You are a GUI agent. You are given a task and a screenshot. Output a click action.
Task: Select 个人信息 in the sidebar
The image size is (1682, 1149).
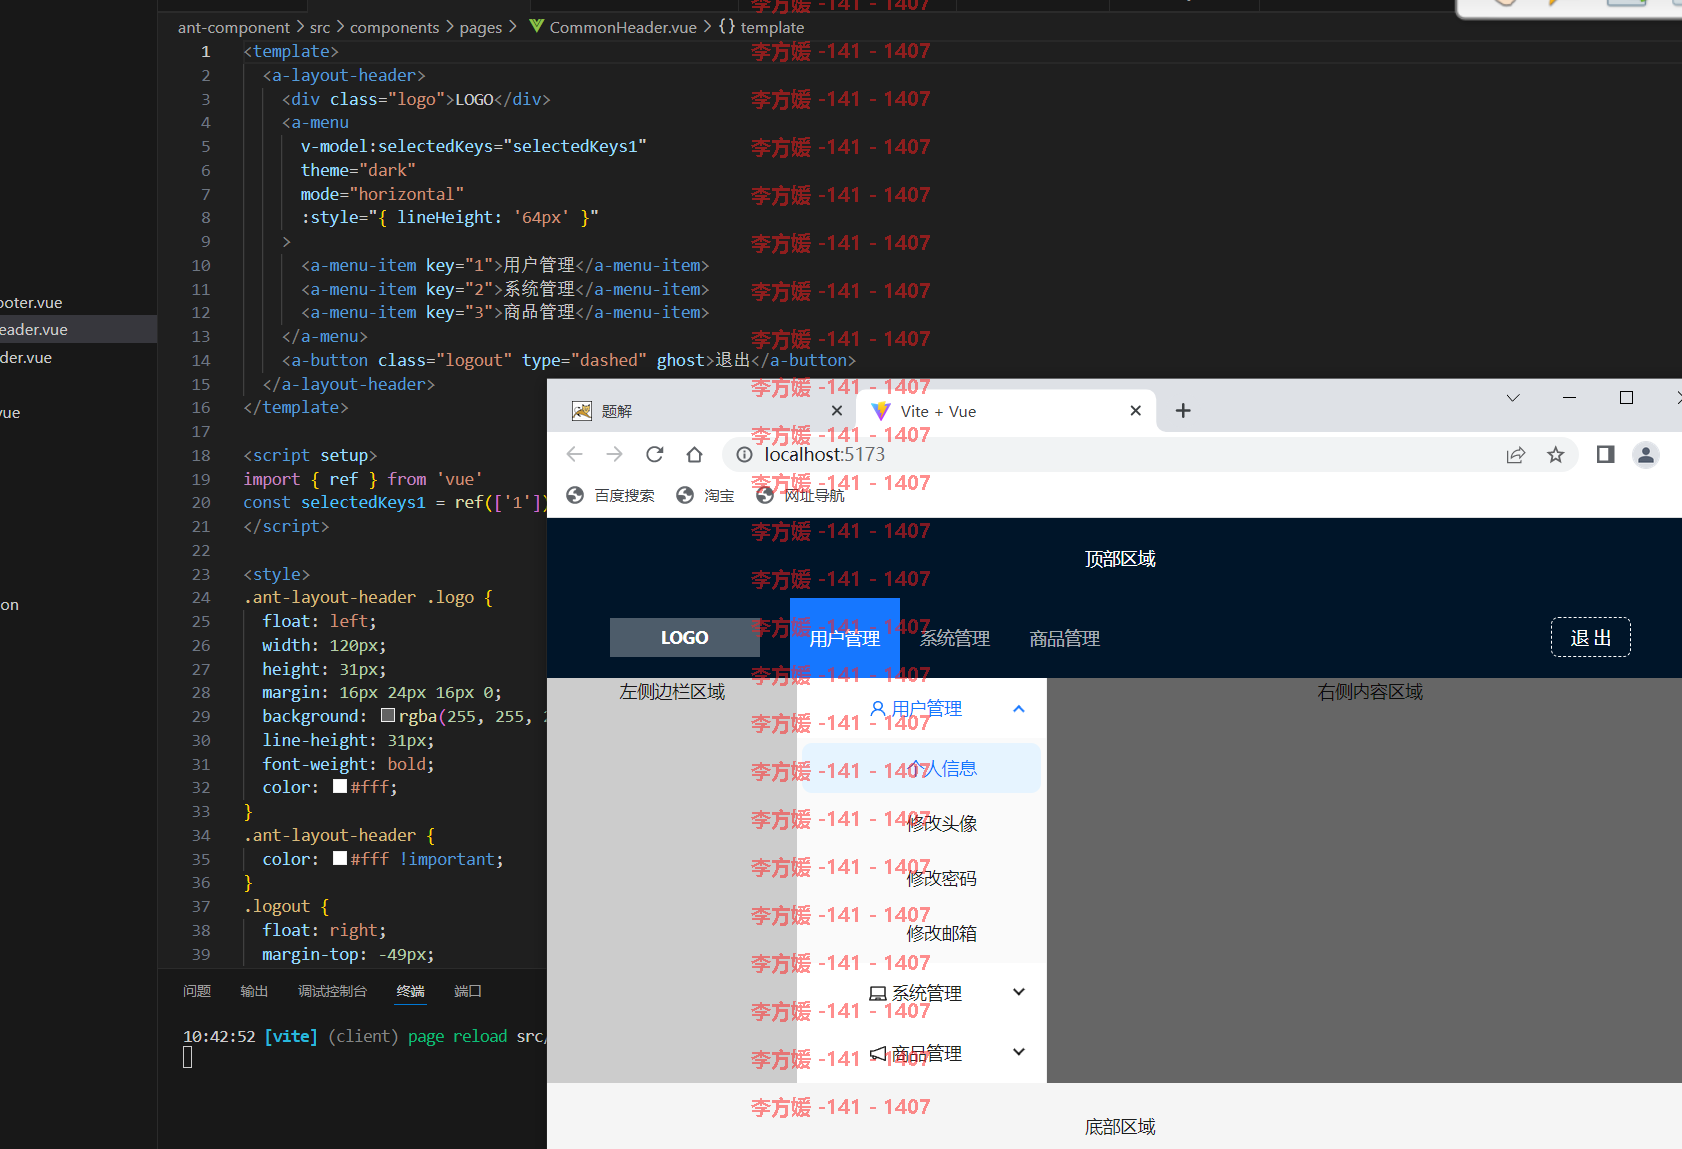click(922, 768)
